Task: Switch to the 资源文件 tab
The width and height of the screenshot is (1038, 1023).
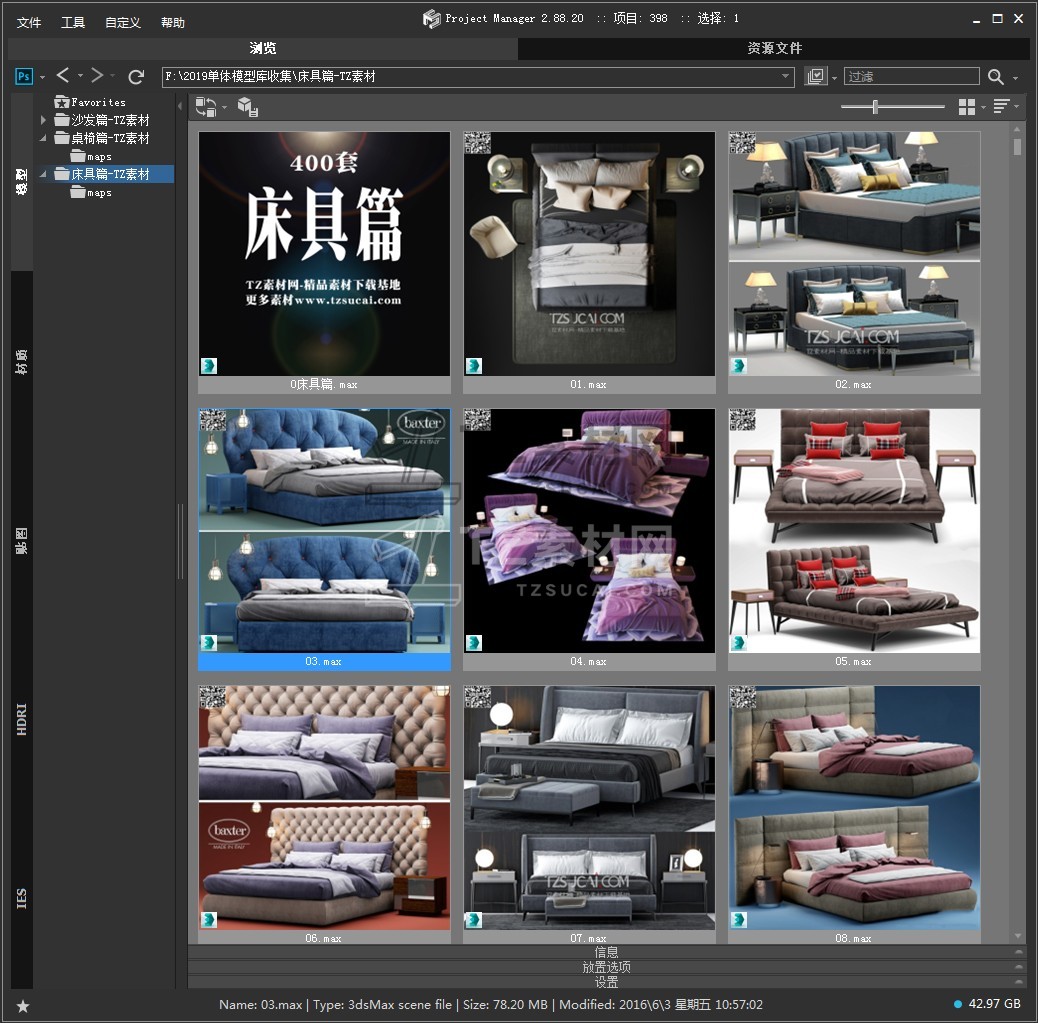Action: point(774,48)
